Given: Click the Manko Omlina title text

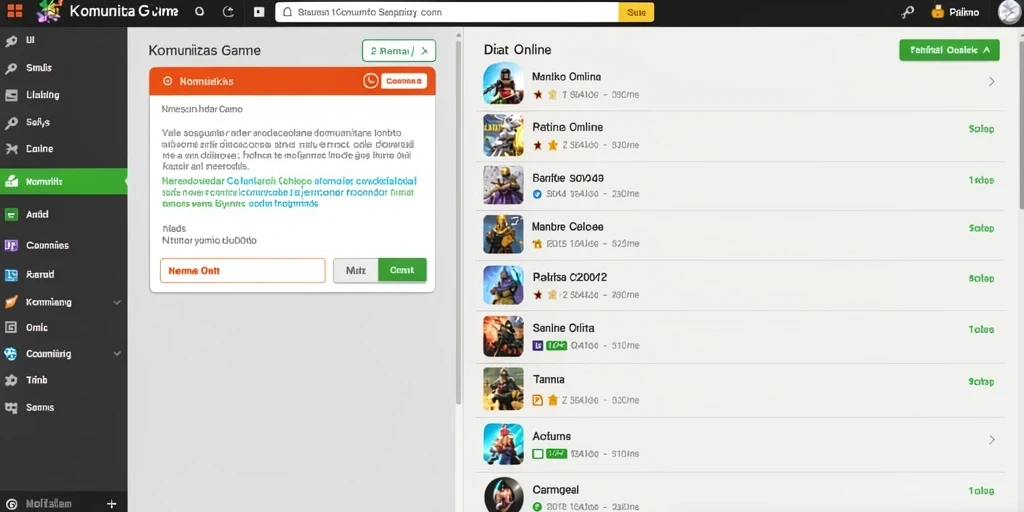Looking at the screenshot, I should click(x=566, y=76).
